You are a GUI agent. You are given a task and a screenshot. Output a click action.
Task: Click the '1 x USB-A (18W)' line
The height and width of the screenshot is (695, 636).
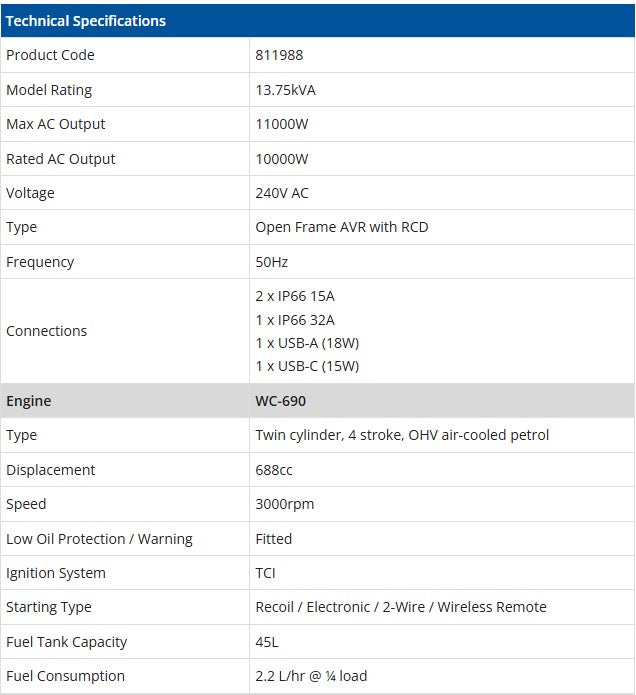point(307,343)
